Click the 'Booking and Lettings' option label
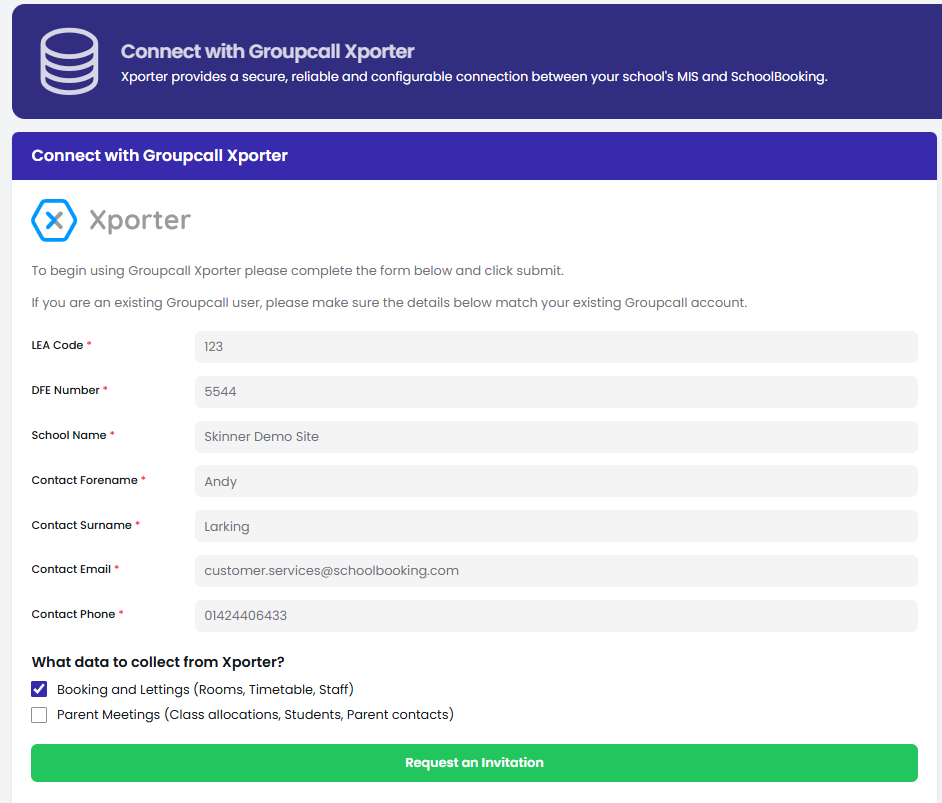Viewport: 942px width, 803px height. [x=205, y=689]
